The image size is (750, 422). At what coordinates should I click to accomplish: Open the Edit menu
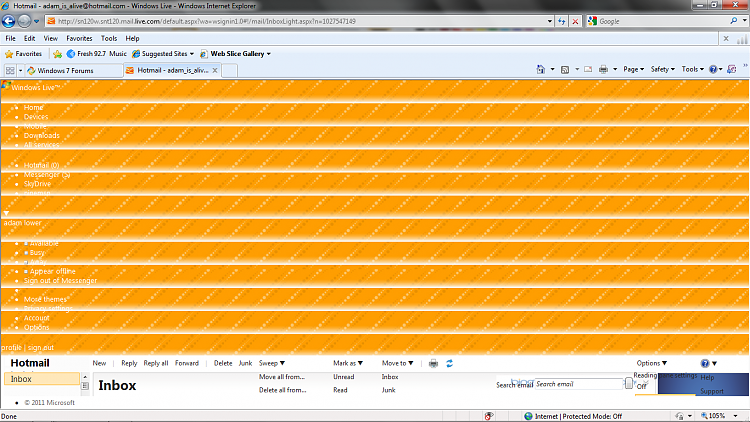point(30,38)
